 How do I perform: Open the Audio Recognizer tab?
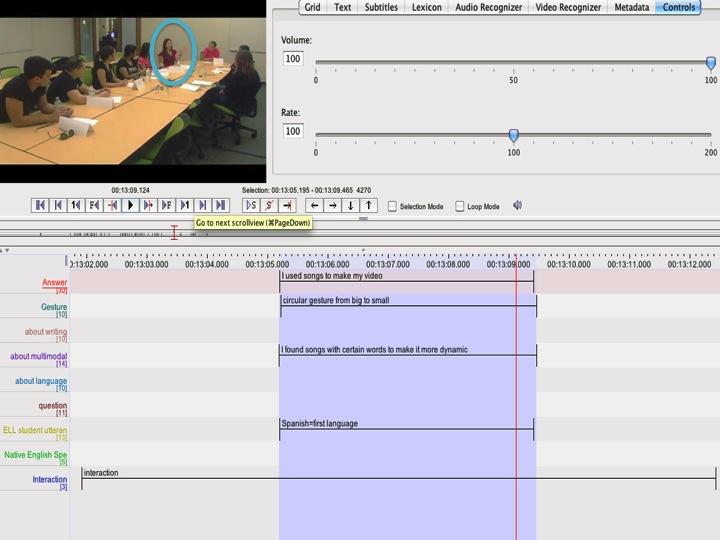[x=489, y=7]
